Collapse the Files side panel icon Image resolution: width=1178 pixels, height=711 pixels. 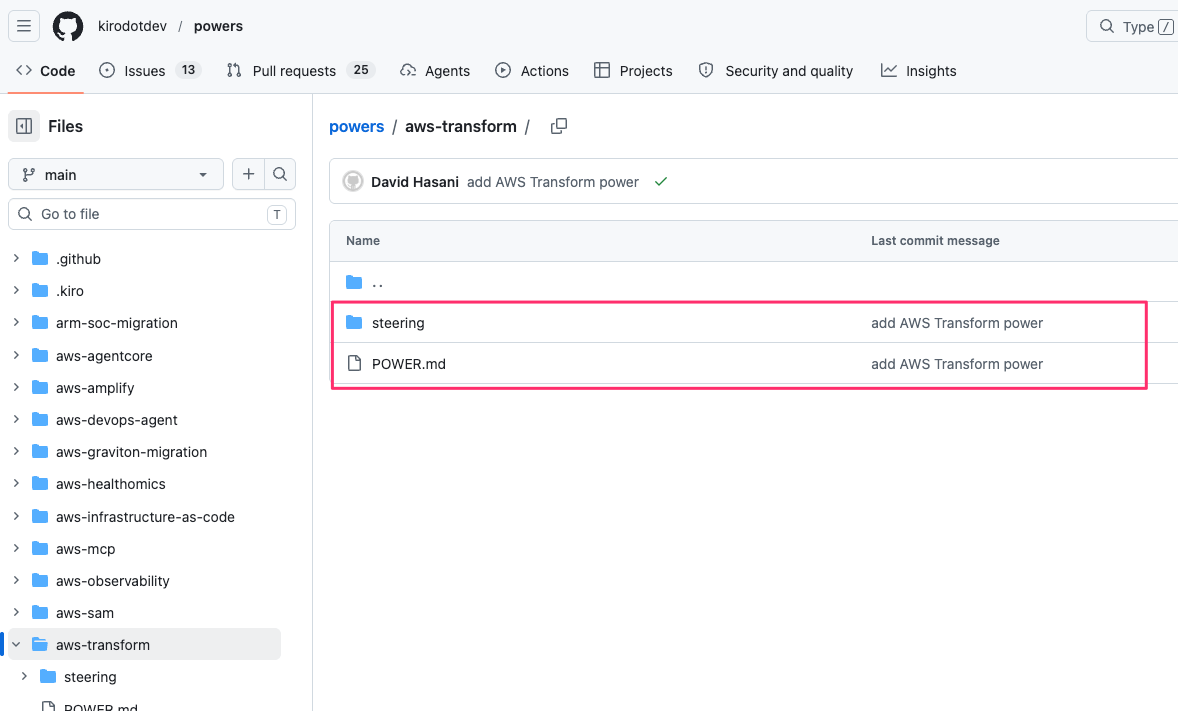pos(24,126)
